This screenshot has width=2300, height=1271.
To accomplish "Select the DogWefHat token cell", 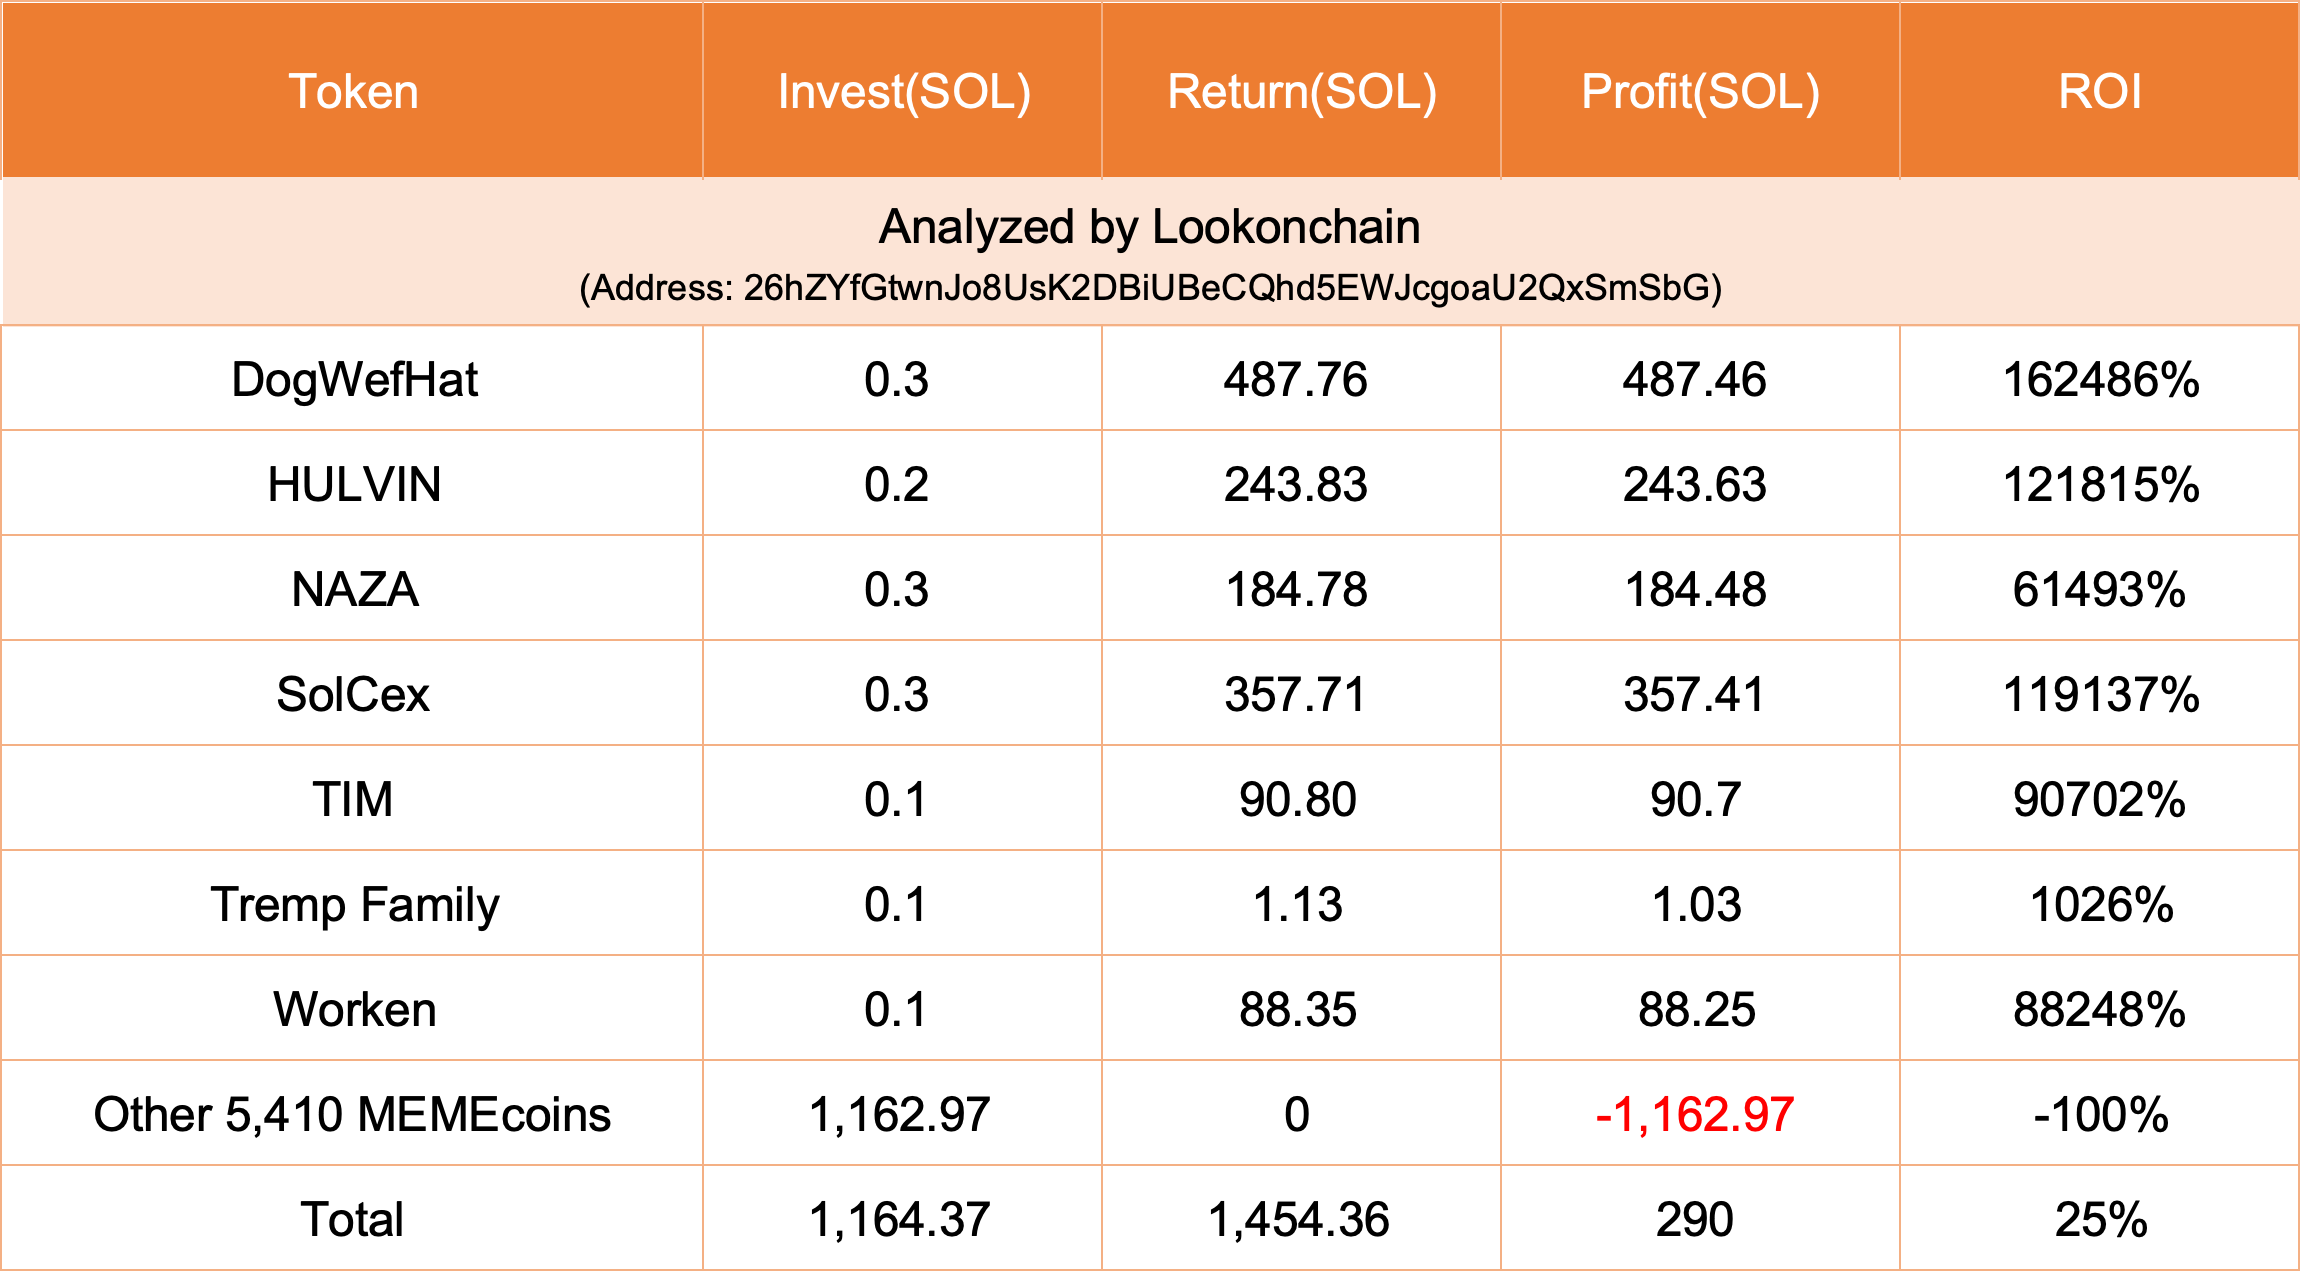I will (354, 380).
